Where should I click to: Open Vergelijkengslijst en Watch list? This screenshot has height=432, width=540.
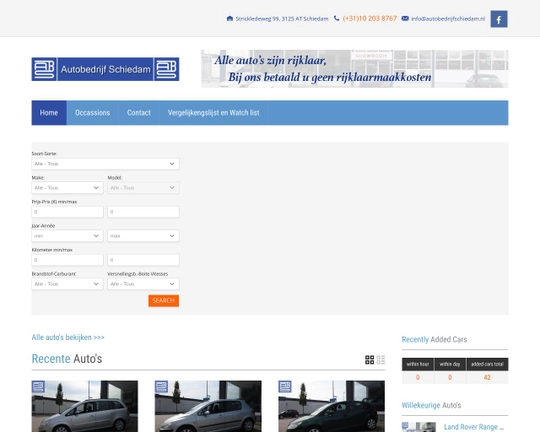(214, 113)
